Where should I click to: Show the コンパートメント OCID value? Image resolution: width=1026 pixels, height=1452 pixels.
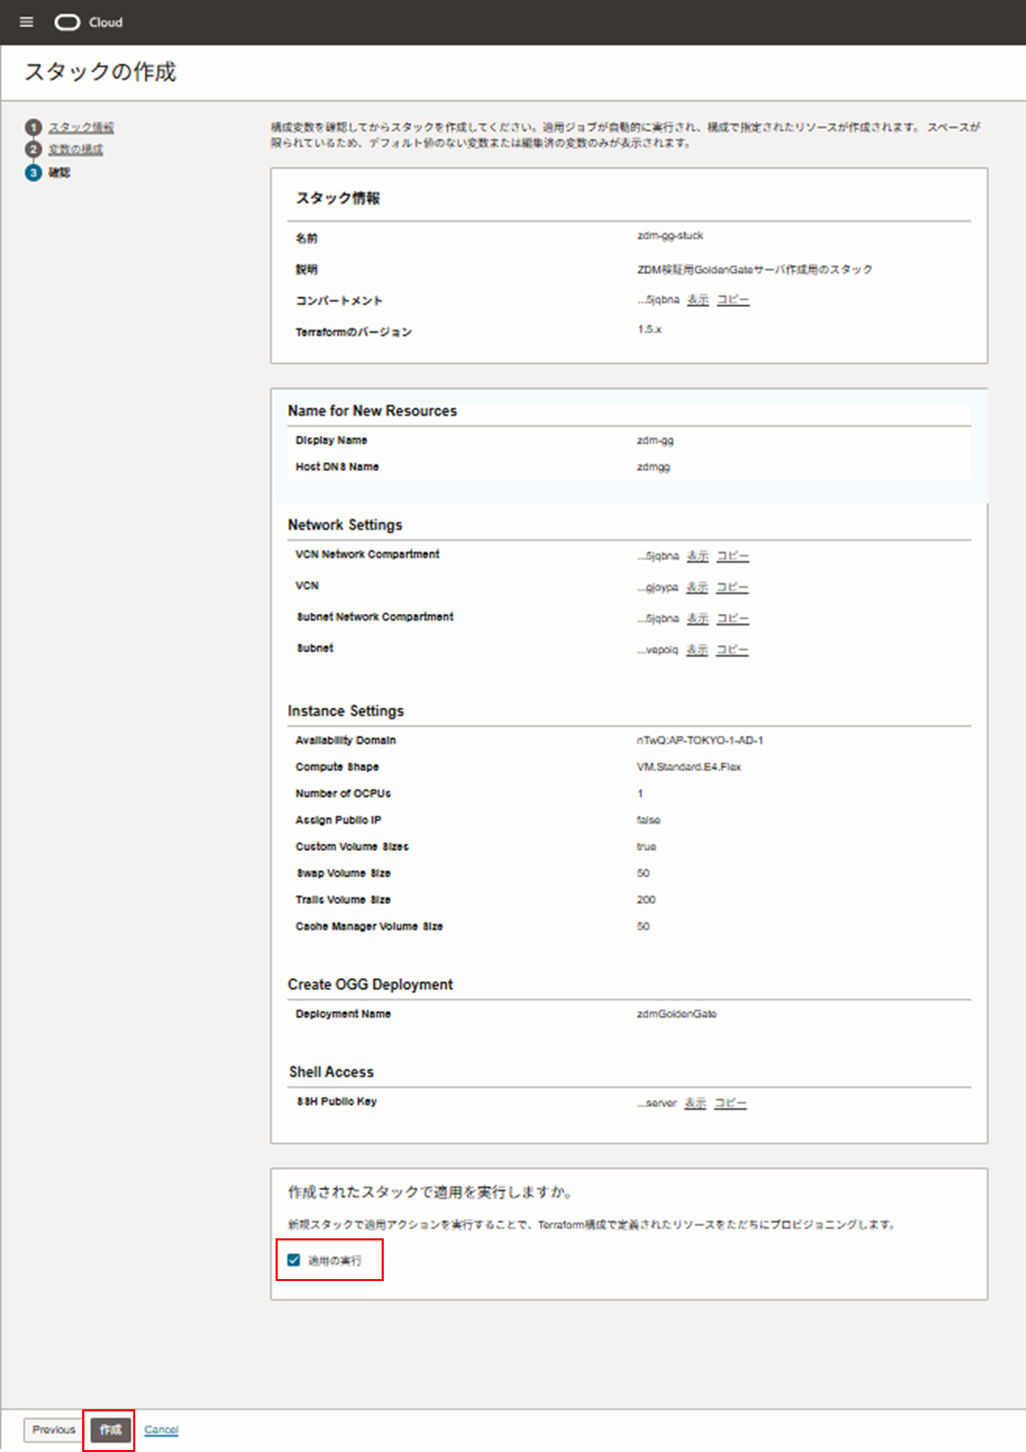(698, 300)
